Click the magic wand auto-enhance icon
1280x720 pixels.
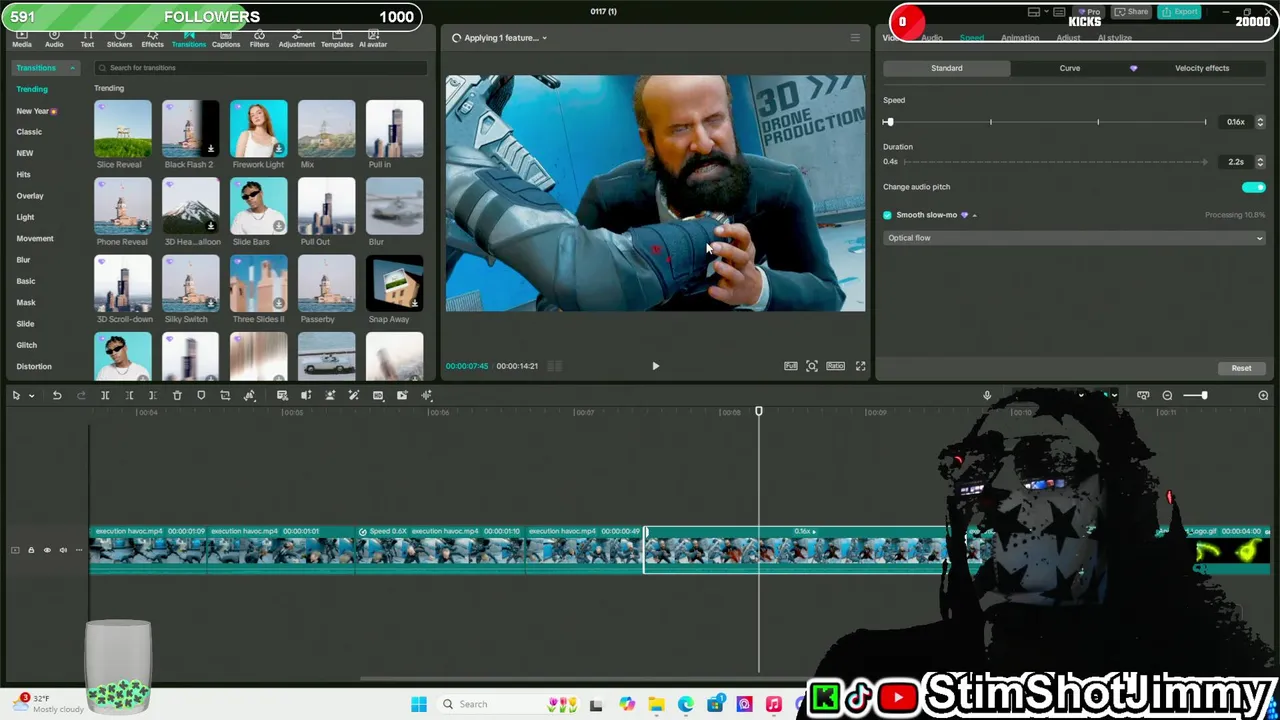click(x=354, y=396)
